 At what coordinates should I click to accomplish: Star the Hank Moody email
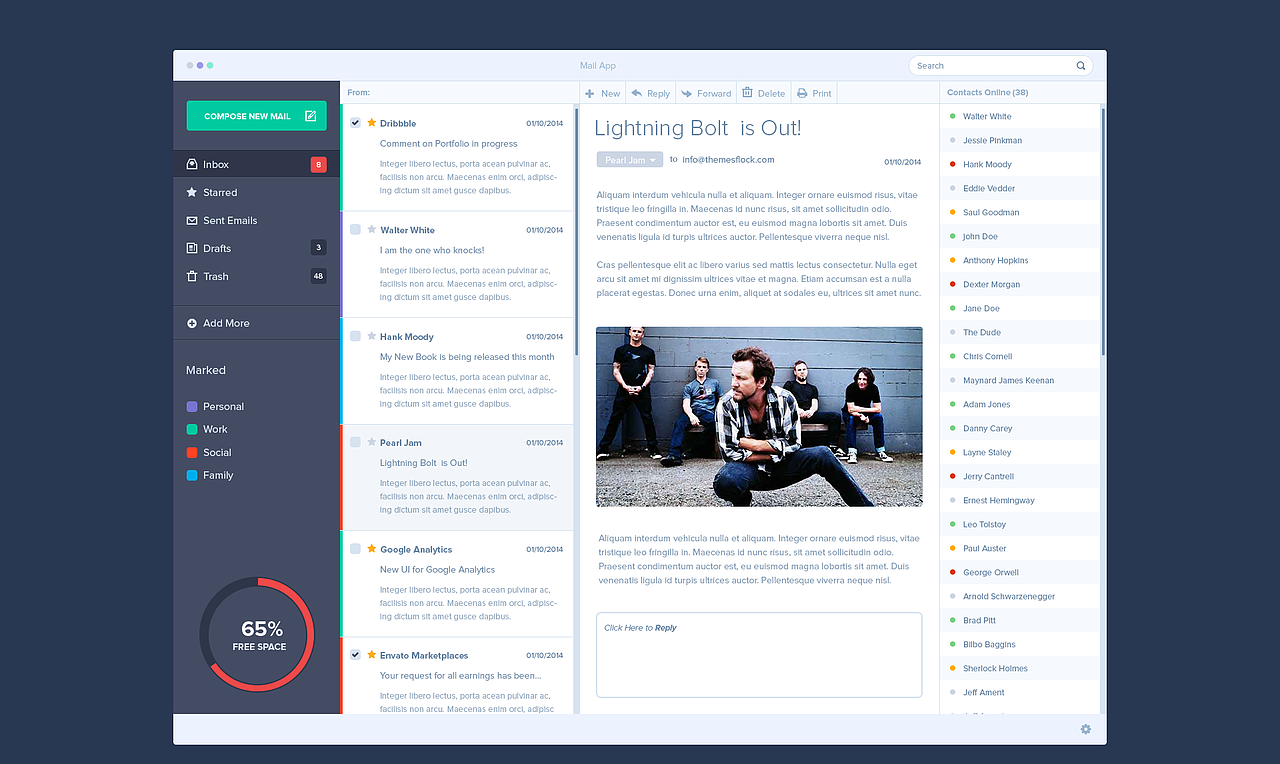point(372,336)
